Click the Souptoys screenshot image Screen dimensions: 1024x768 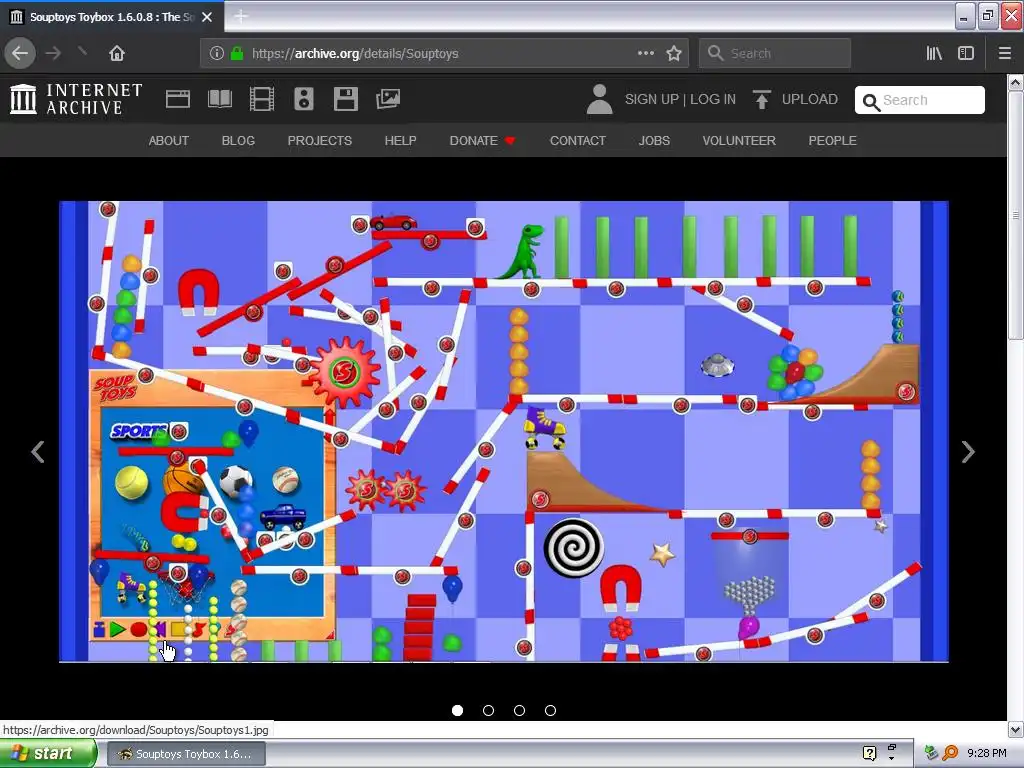pos(504,432)
